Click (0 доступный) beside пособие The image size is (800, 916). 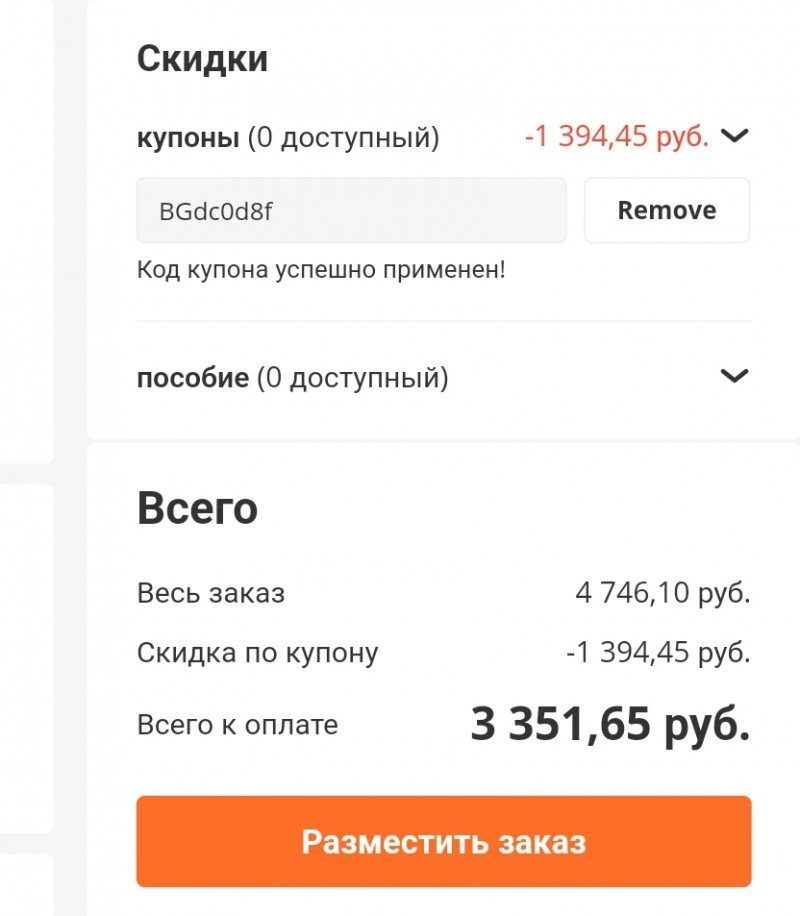coord(353,378)
